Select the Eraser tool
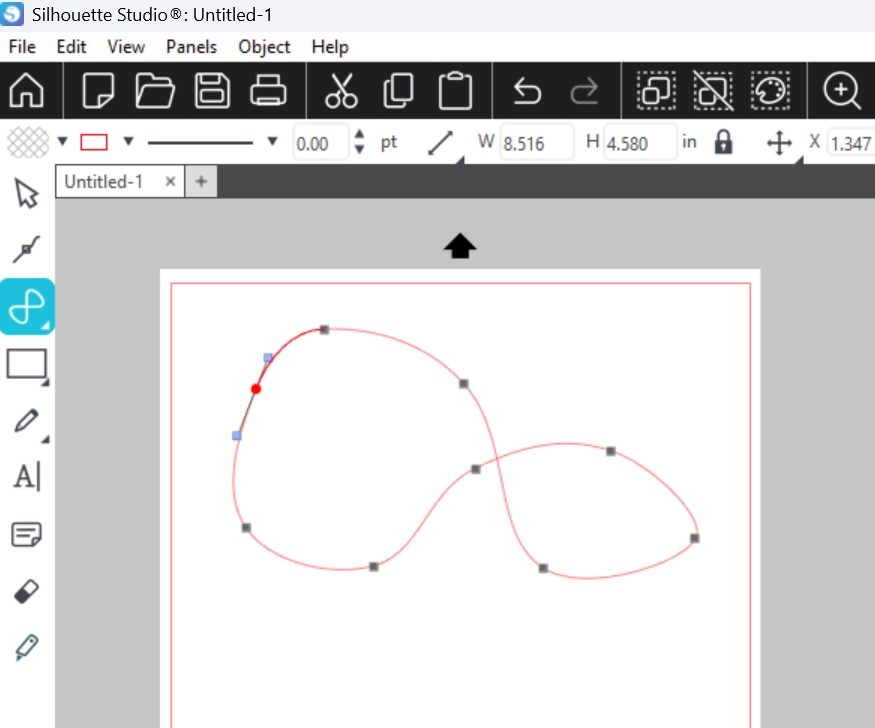Image resolution: width=875 pixels, height=728 pixels. click(x=27, y=592)
